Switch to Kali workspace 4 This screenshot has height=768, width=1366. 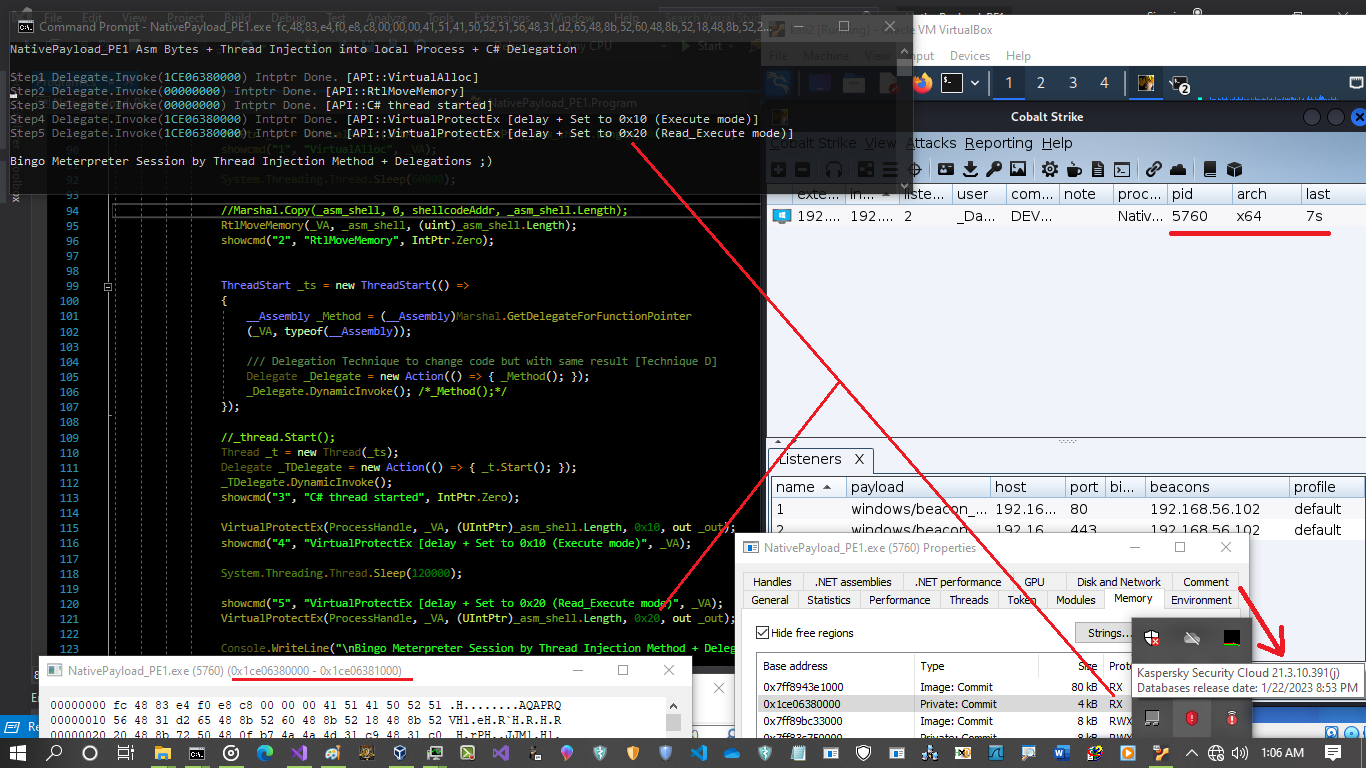tap(1104, 82)
